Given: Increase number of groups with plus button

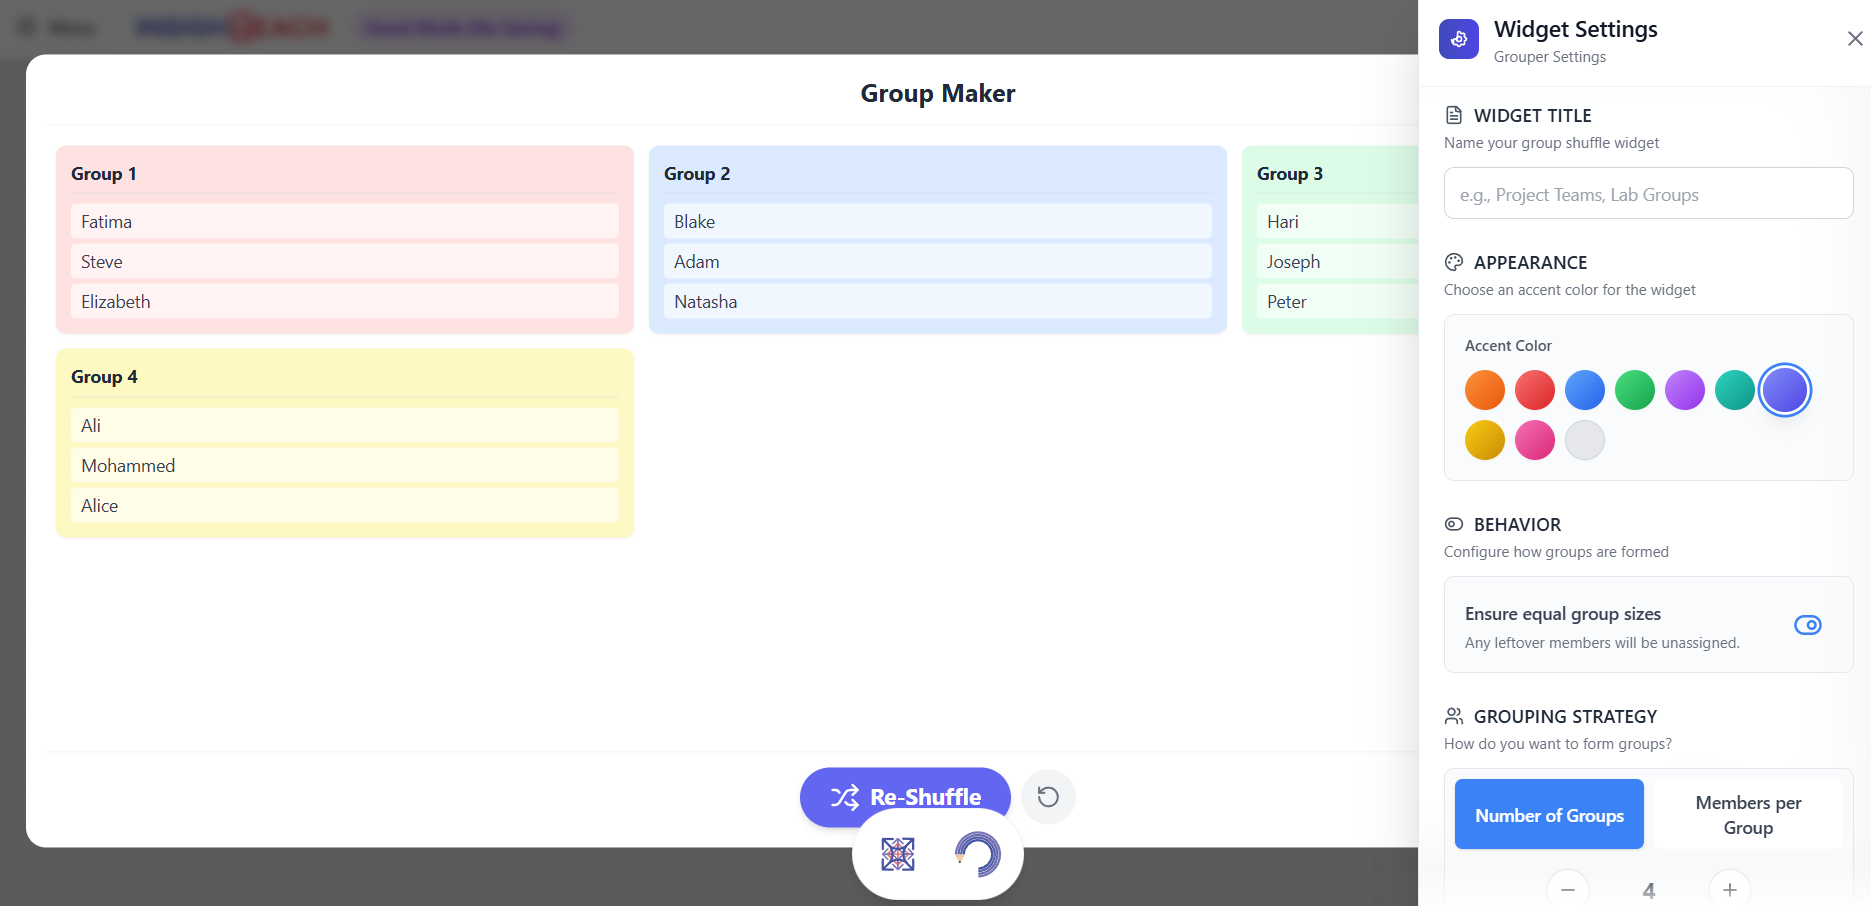Looking at the screenshot, I should tap(1729, 889).
